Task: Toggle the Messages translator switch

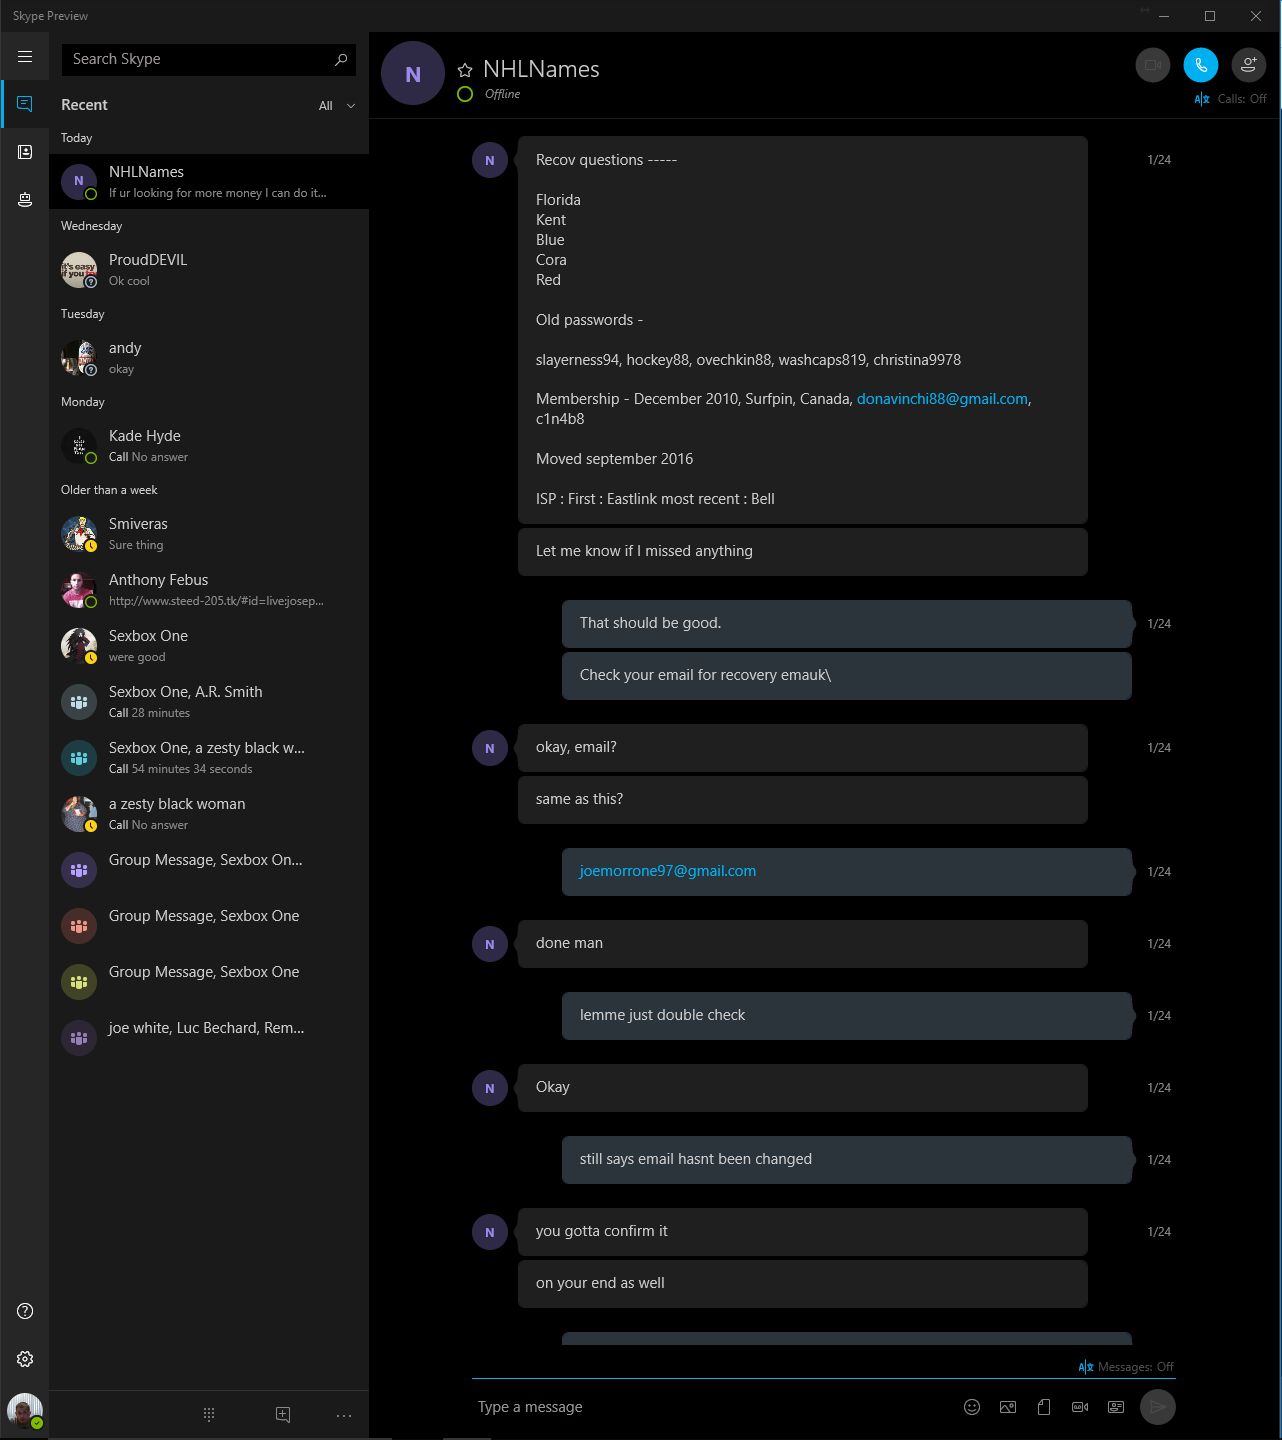Action: click(1127, 1367)
